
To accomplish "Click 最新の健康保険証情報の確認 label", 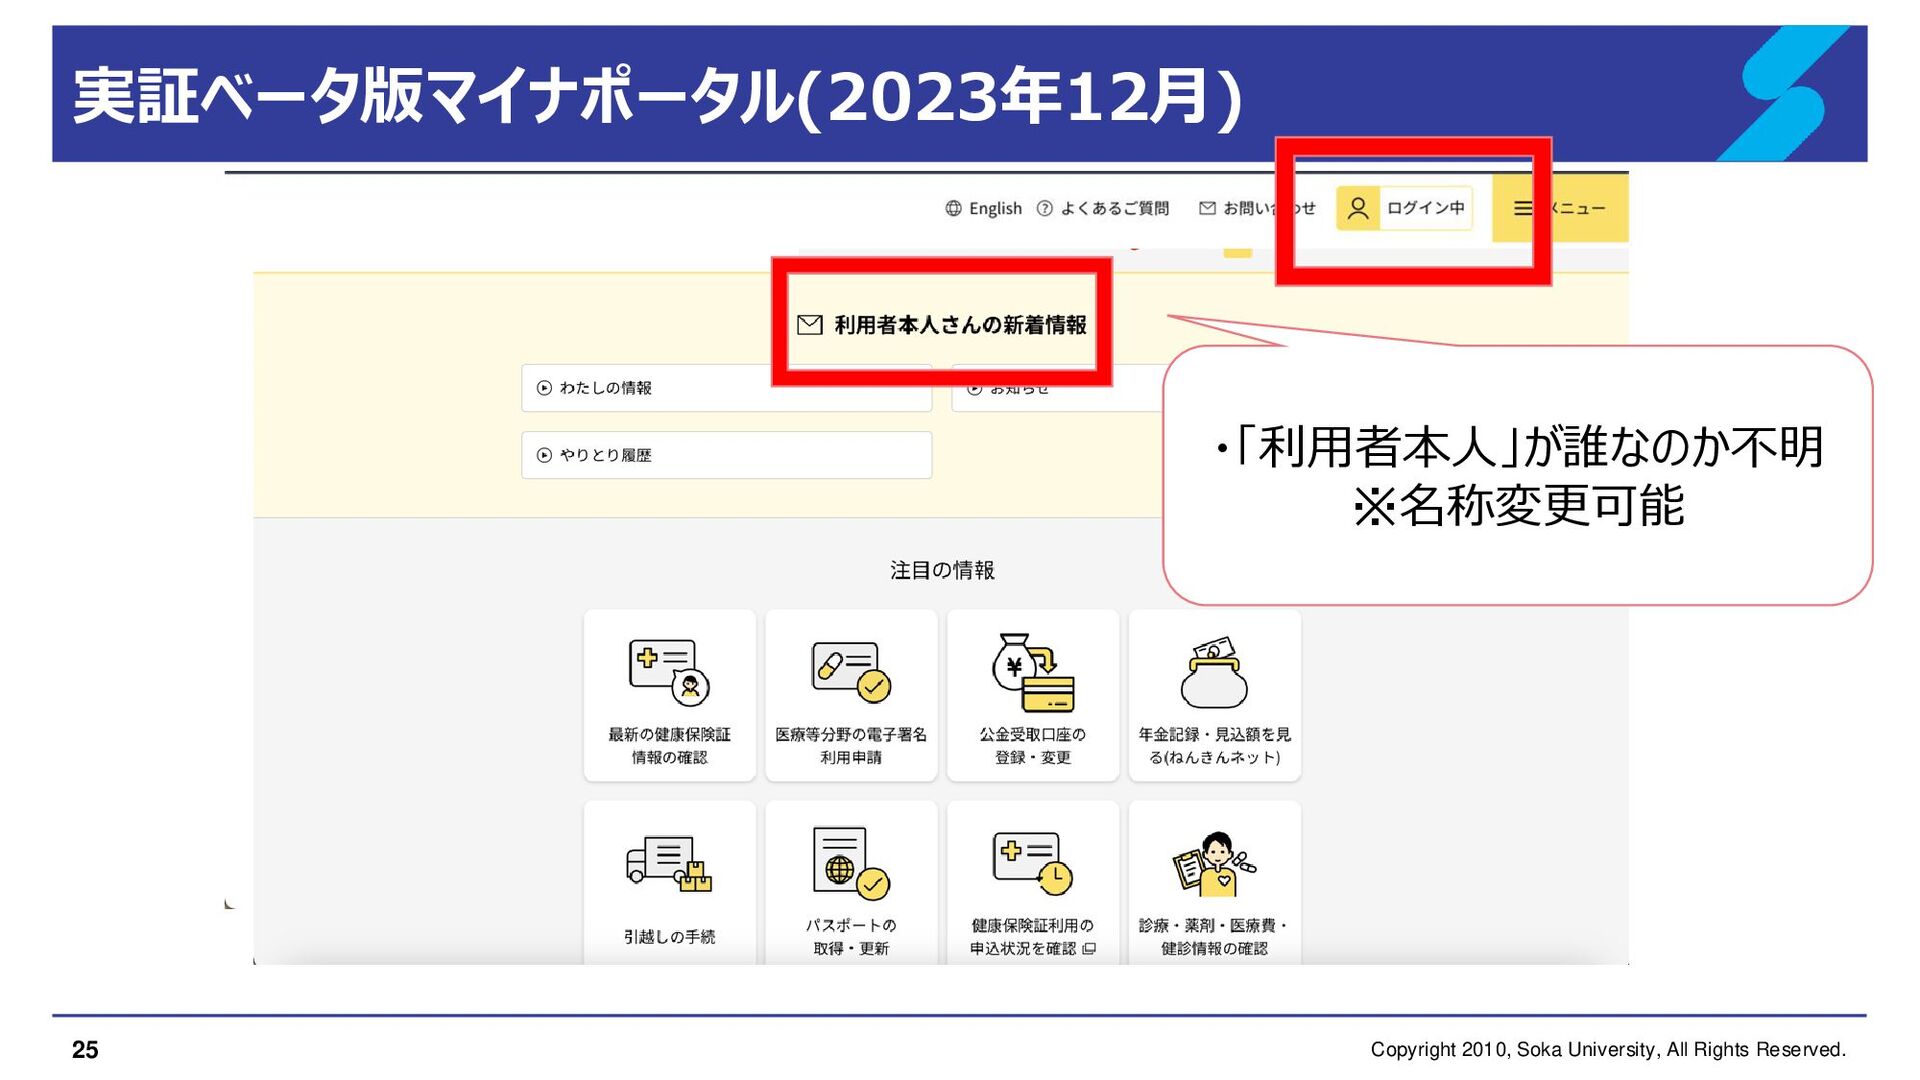I will tap(669, 746).
